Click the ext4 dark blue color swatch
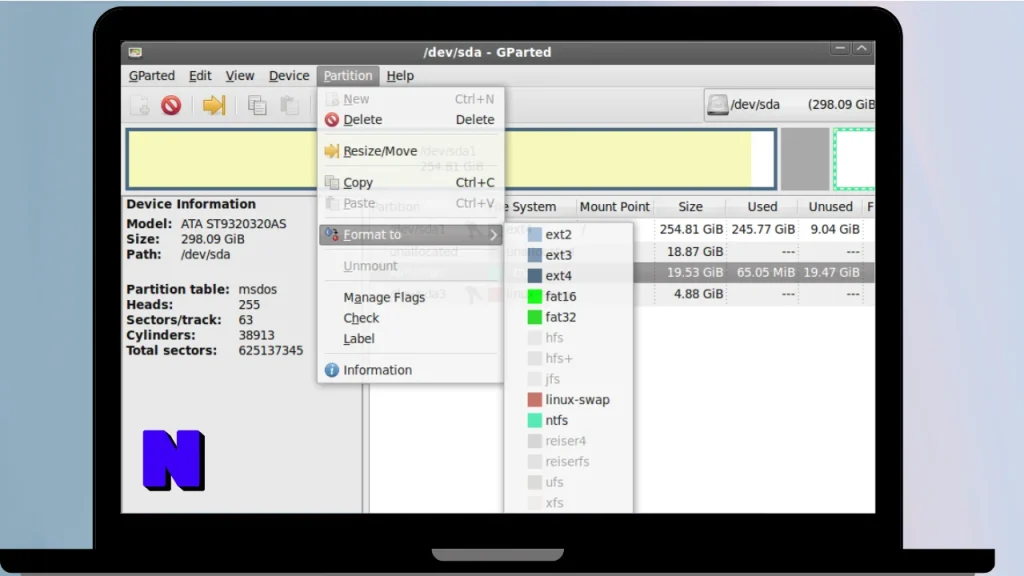The width and height of the screenshot is (1024, 576). click(x=534, y=276)
